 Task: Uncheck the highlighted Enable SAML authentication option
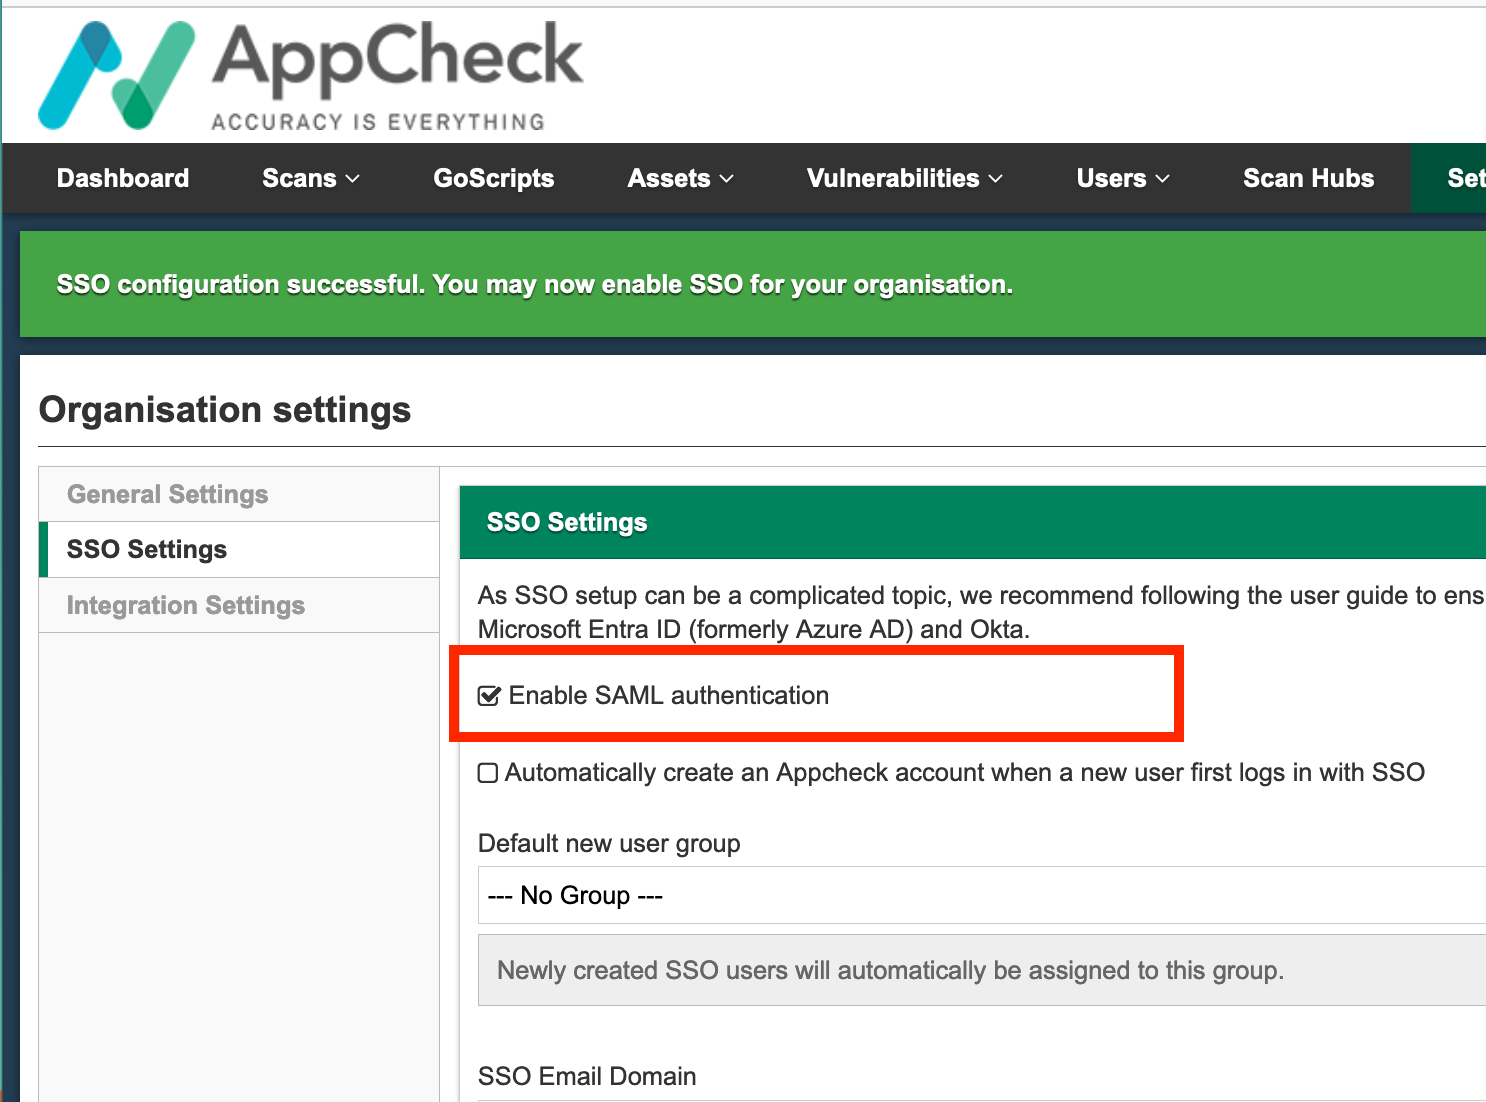[x=489, y=695]
